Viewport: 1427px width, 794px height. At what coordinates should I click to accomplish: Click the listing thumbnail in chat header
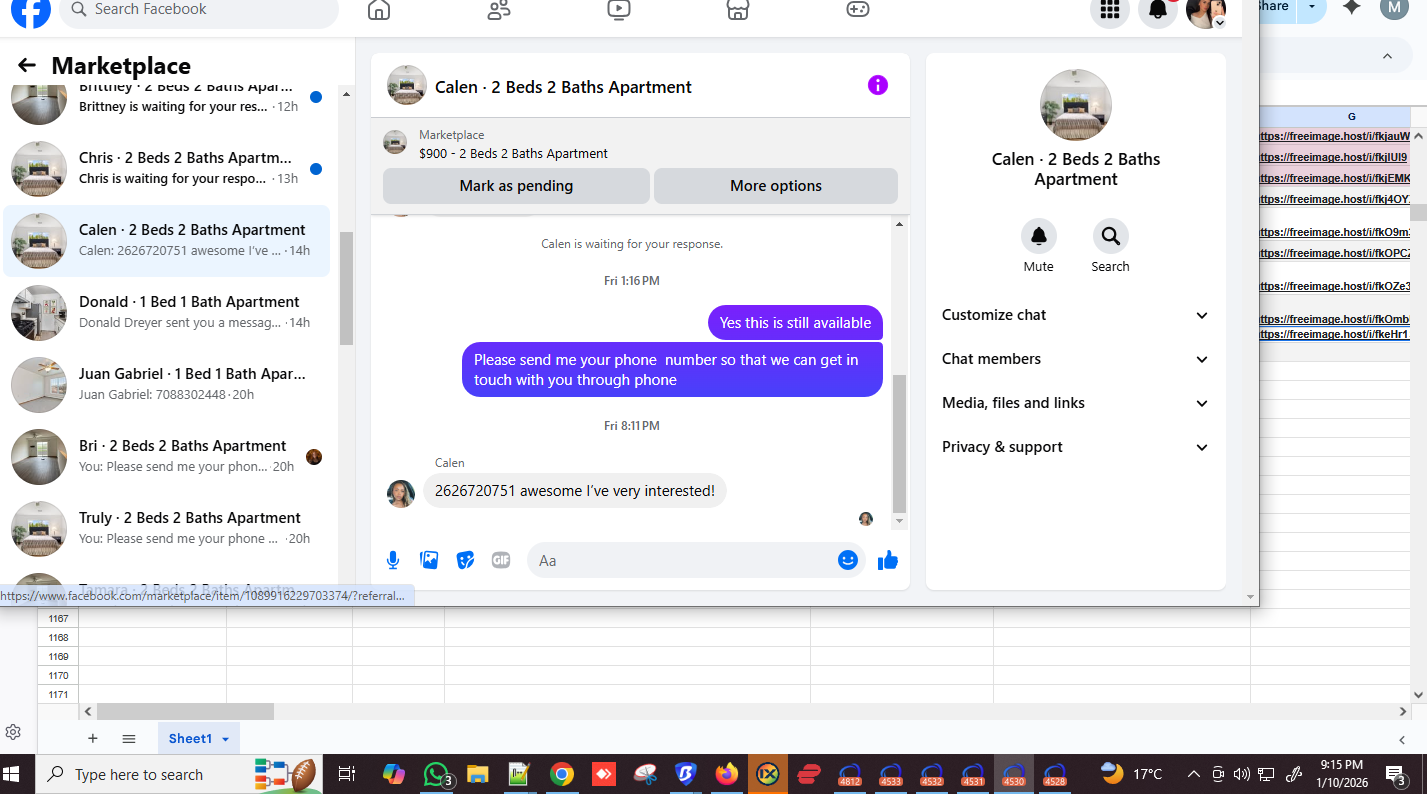407,86
